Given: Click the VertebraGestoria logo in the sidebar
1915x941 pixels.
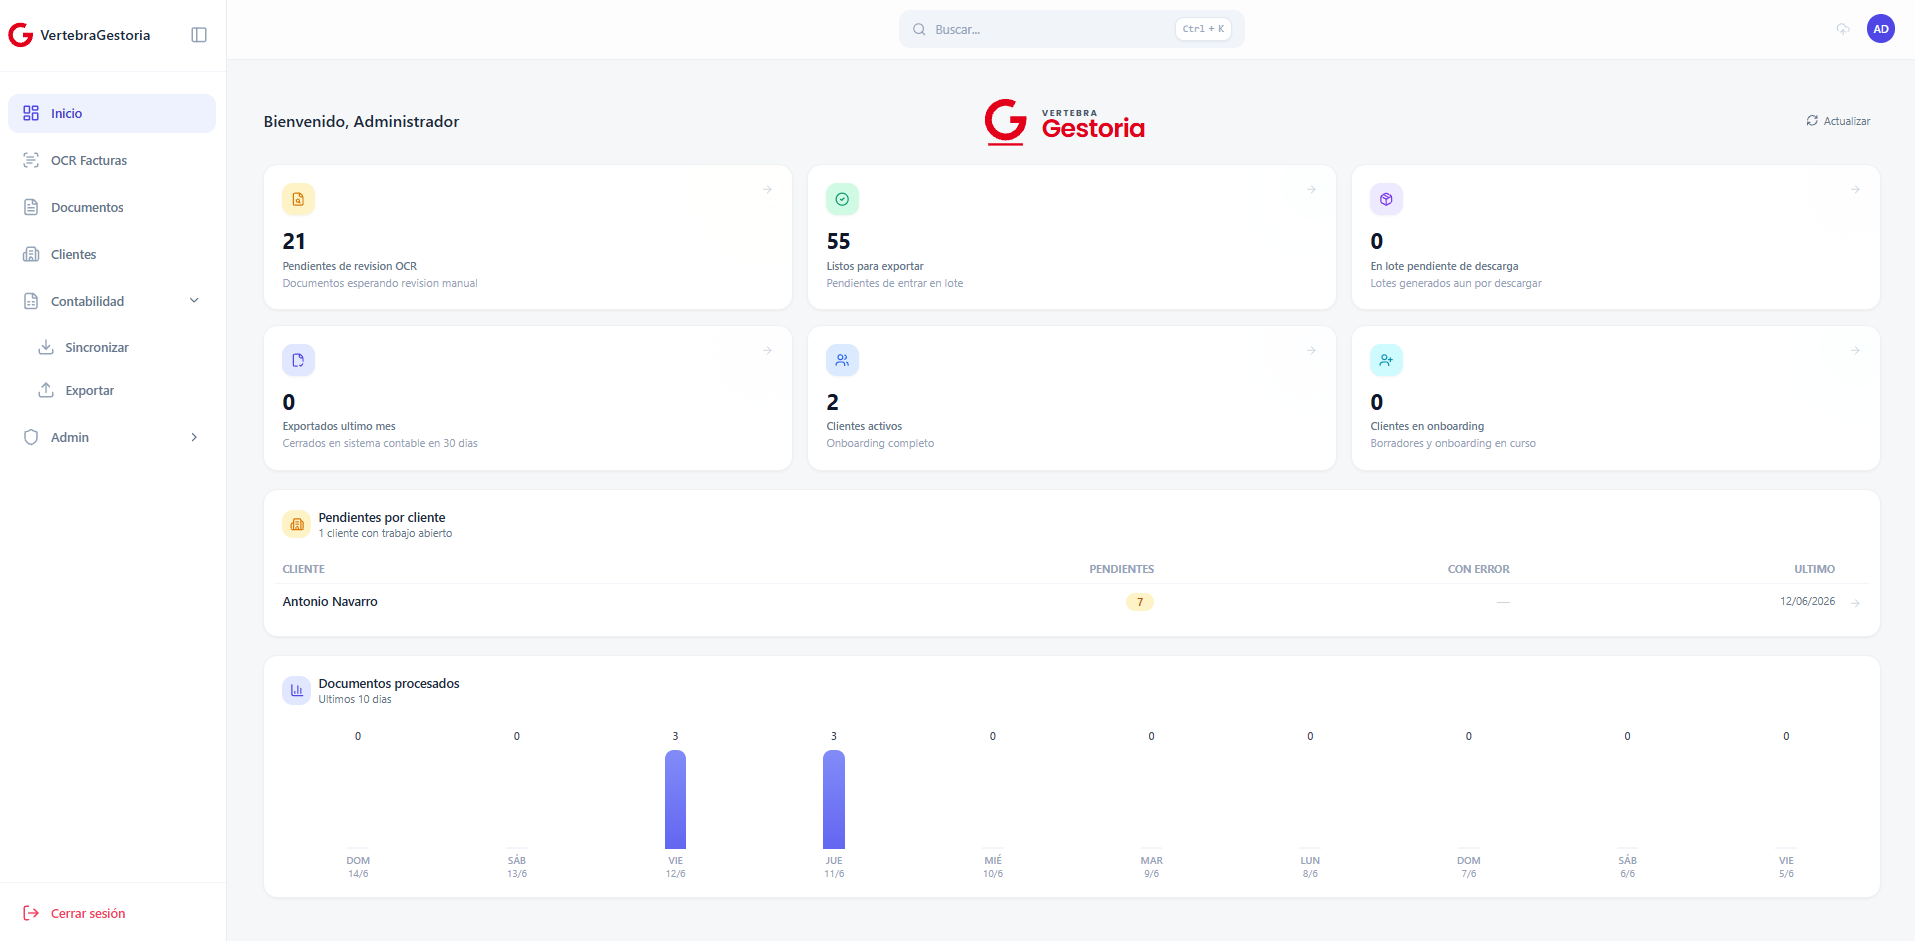Looking at the screenshot, I should (79, 35).
